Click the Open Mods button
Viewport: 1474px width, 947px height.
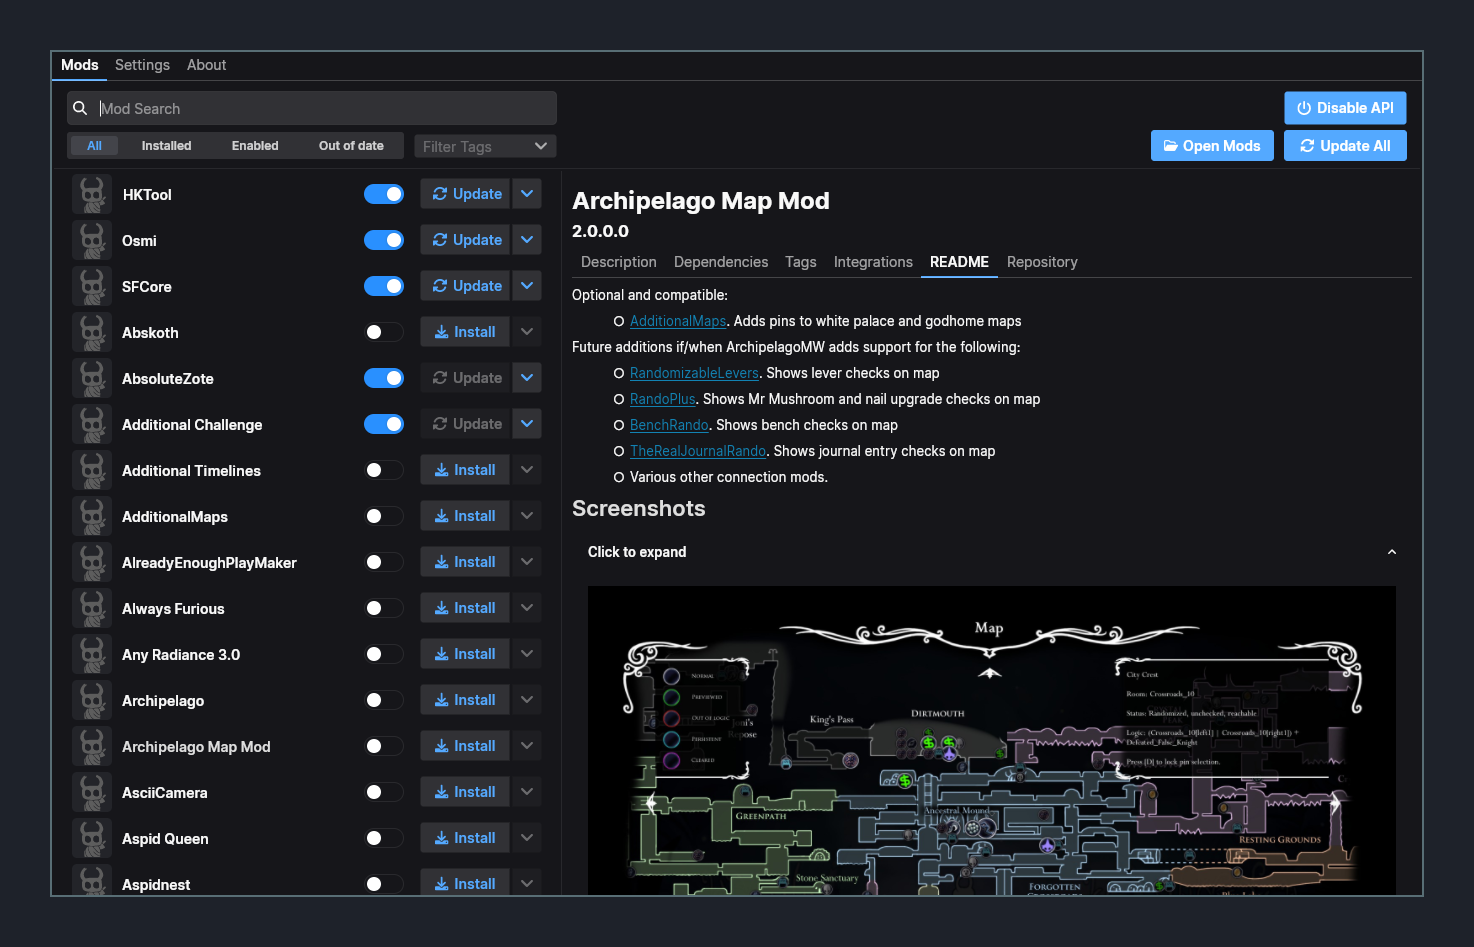(1212, 146)
